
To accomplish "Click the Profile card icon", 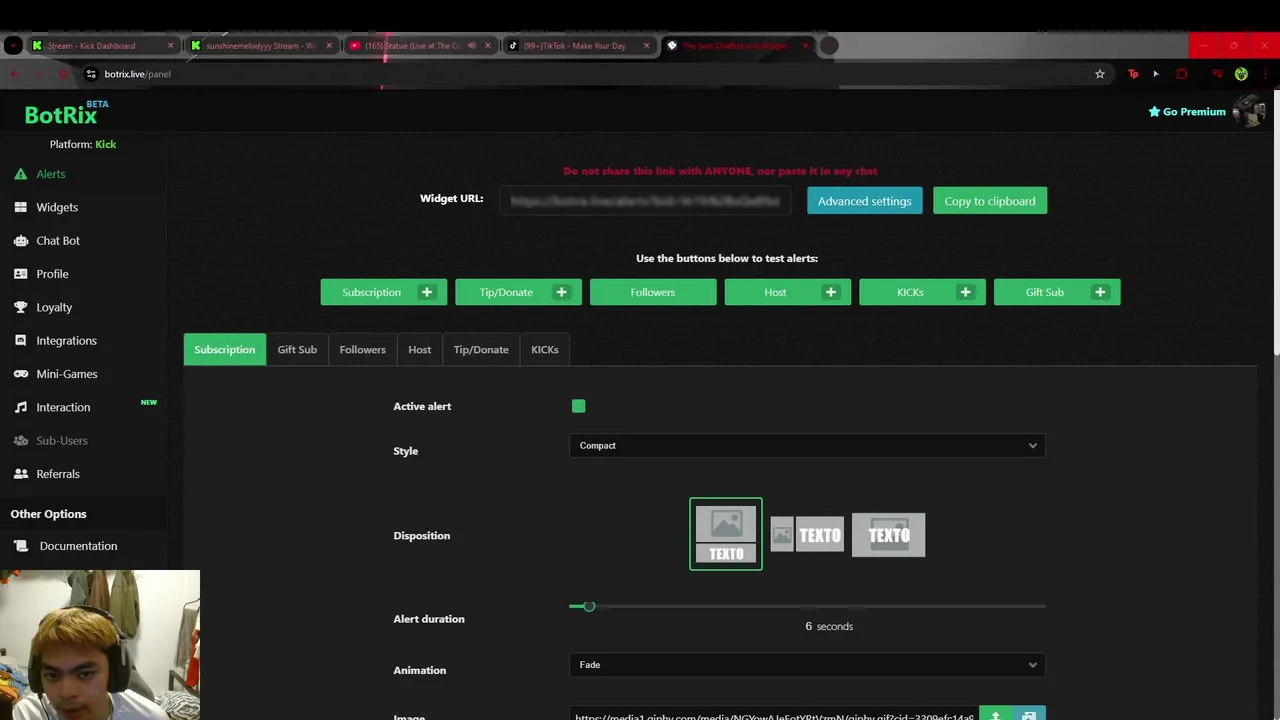I will pos(20,274).
